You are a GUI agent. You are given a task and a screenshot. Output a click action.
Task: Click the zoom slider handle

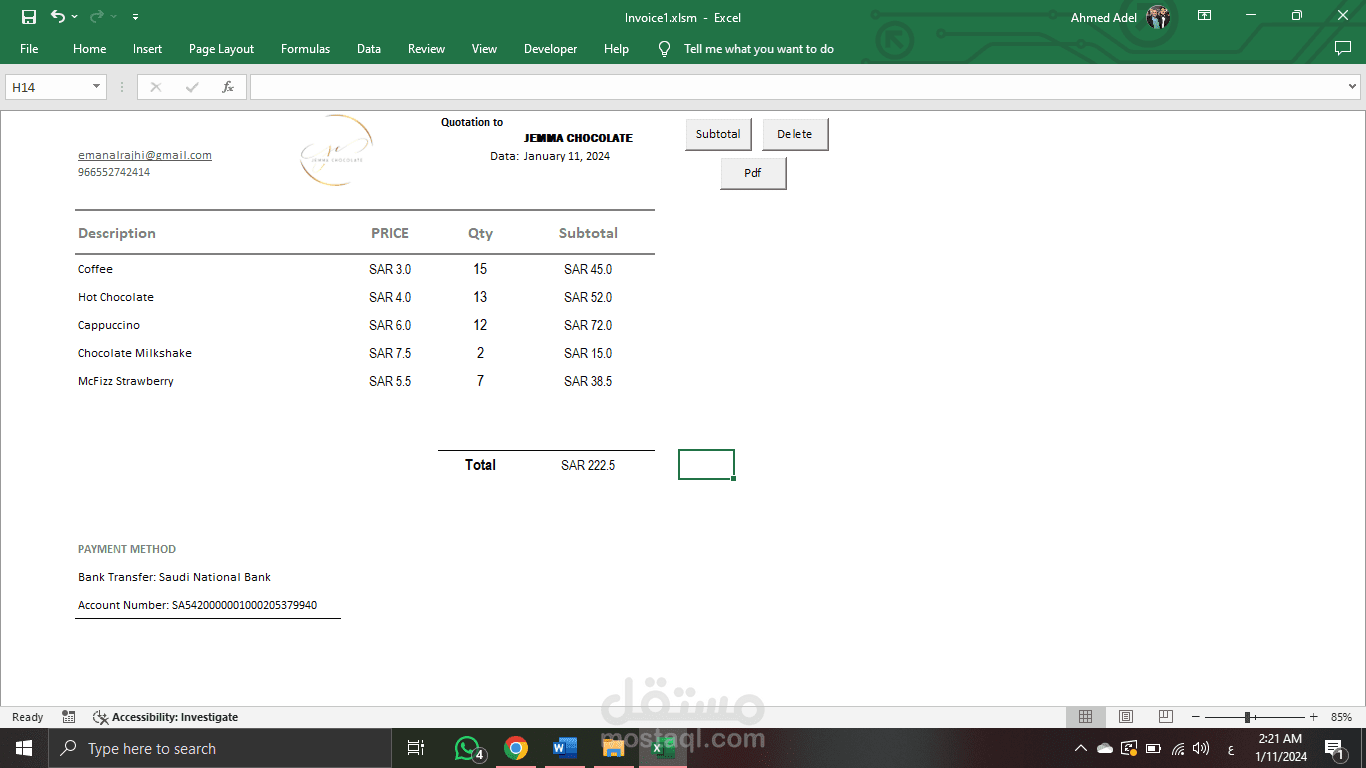click(x=1247, y=717)
